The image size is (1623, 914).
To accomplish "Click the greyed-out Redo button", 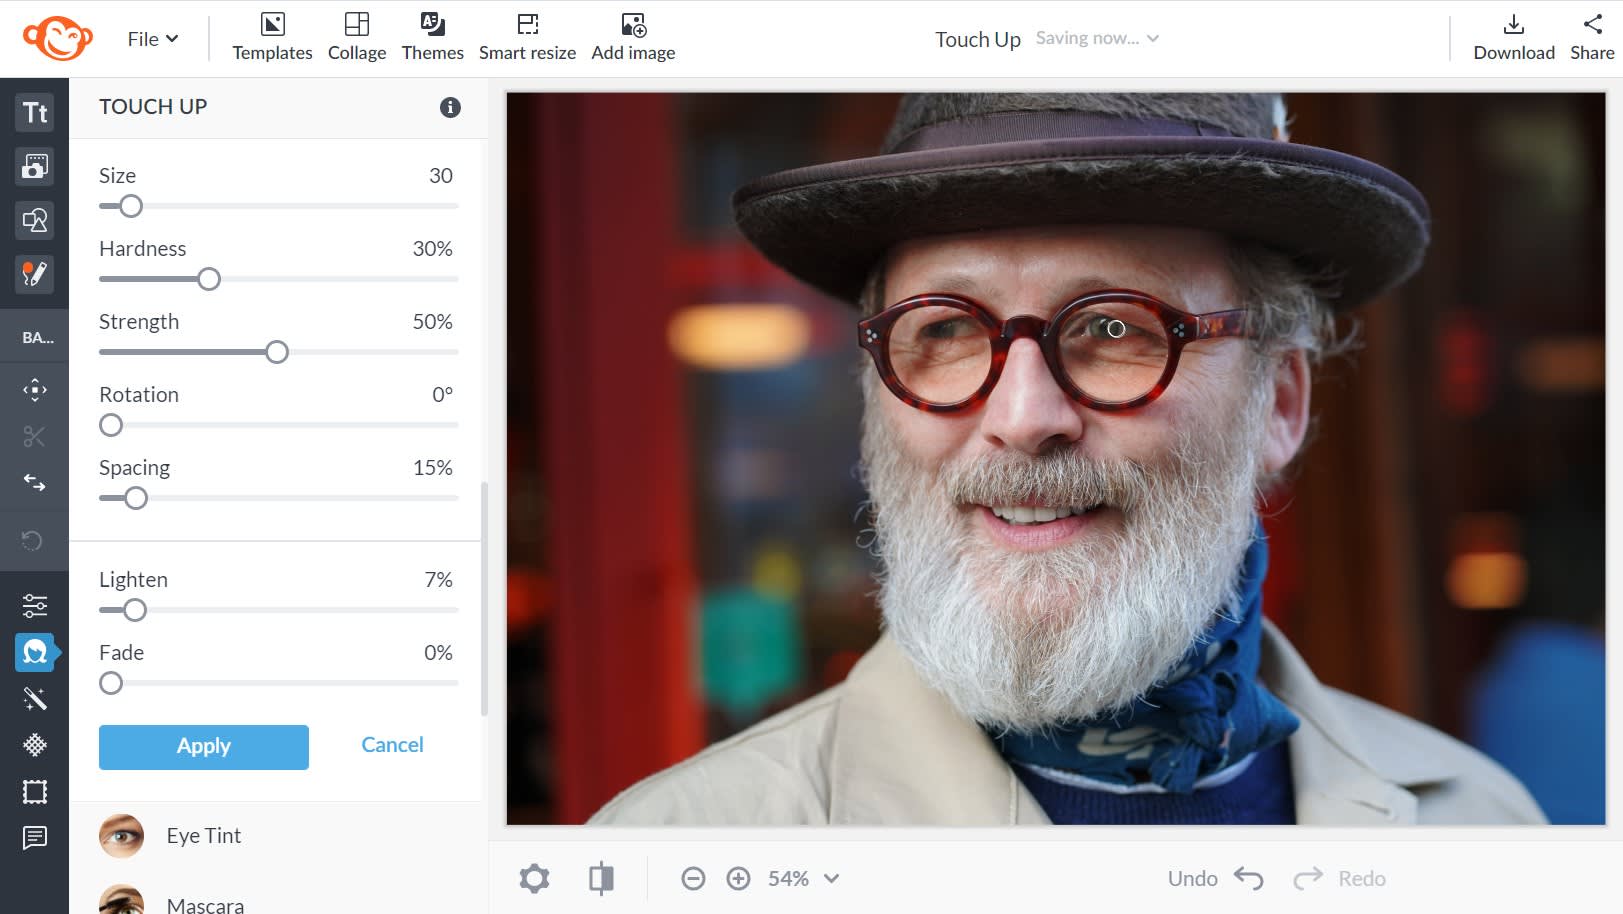I will pos(1339,879).
